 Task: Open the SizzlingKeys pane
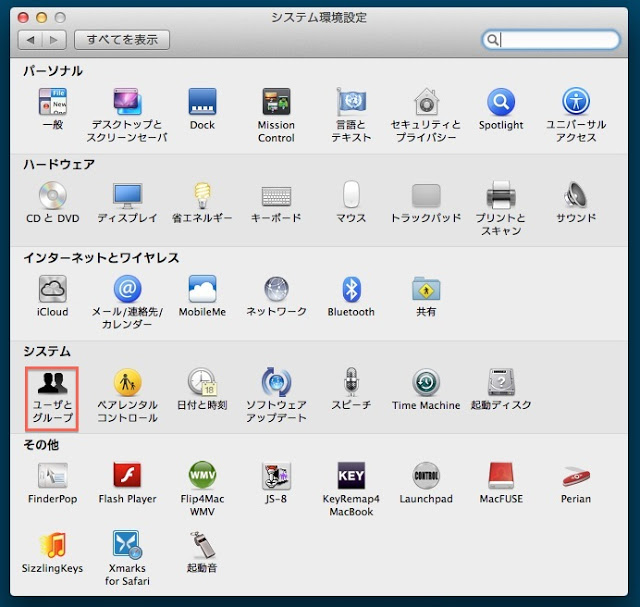click(53, 552)
